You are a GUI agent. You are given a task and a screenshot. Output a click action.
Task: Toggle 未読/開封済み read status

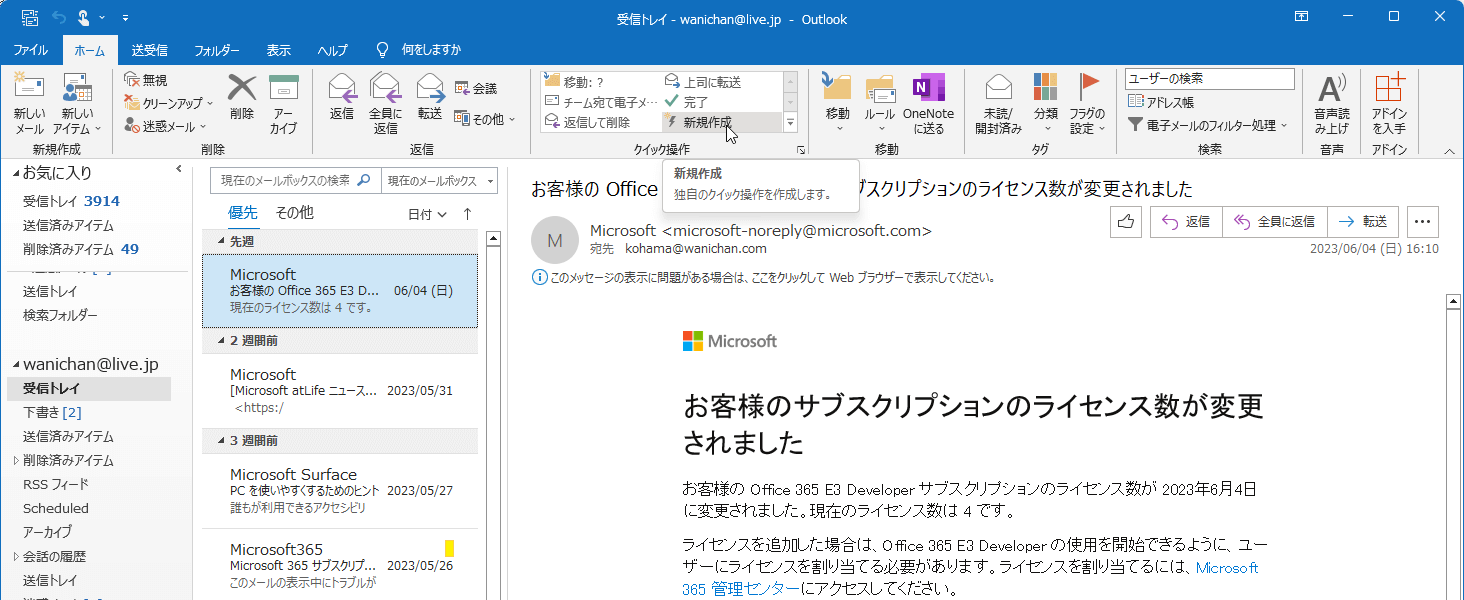pos(998,104)
